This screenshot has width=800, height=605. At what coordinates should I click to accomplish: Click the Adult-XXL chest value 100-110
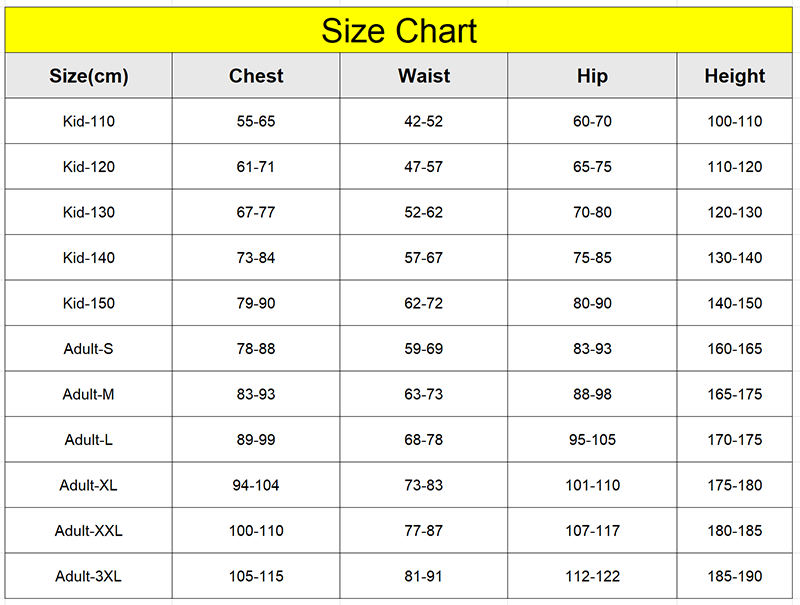(x=256, y=531)
